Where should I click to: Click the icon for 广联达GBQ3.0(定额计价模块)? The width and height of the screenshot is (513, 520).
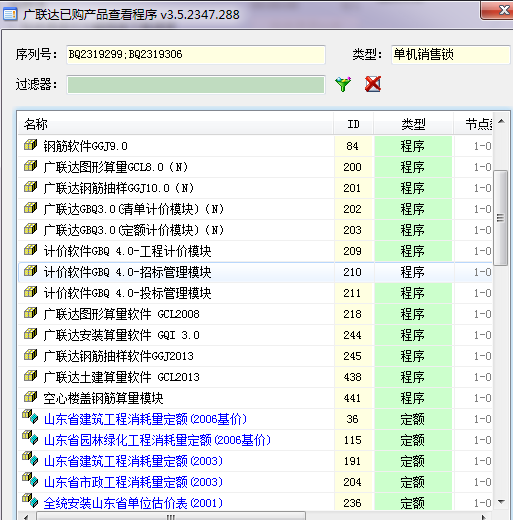30,229
